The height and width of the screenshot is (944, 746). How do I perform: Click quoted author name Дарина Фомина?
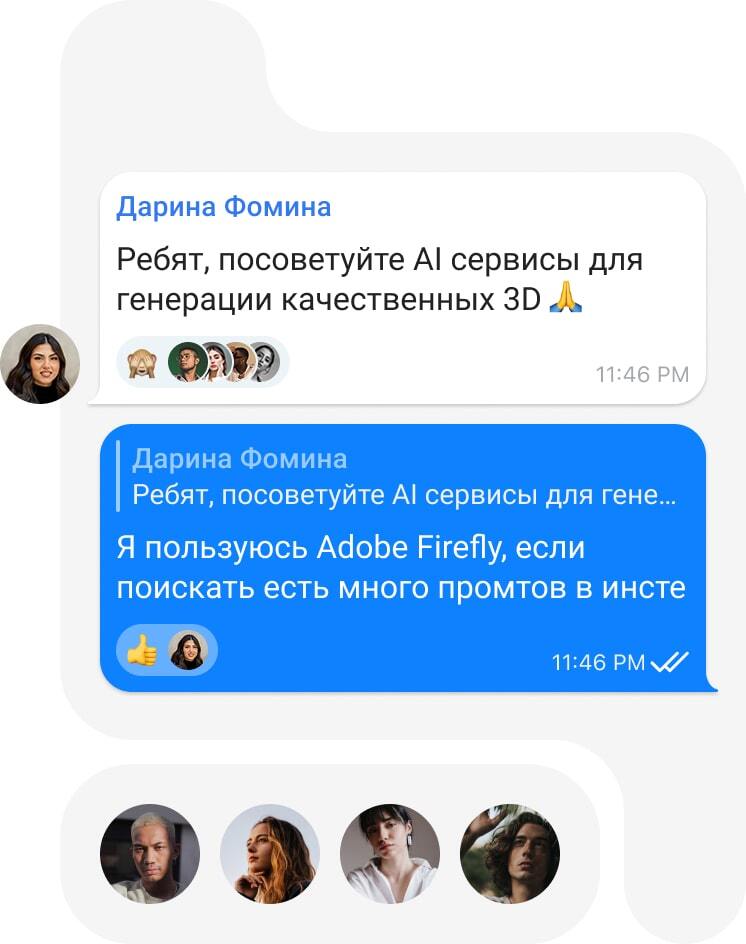tap(240, 459)
